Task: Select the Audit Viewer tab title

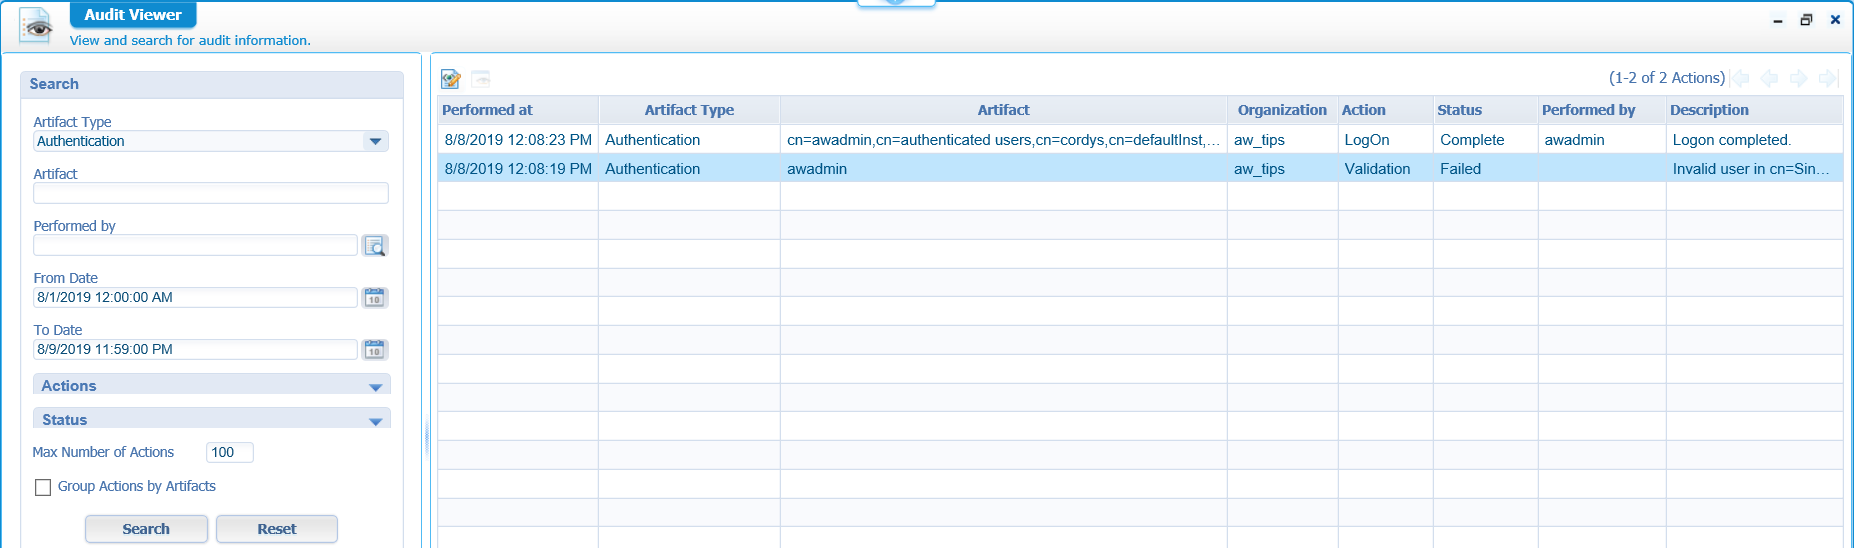Action: [133, 15]
